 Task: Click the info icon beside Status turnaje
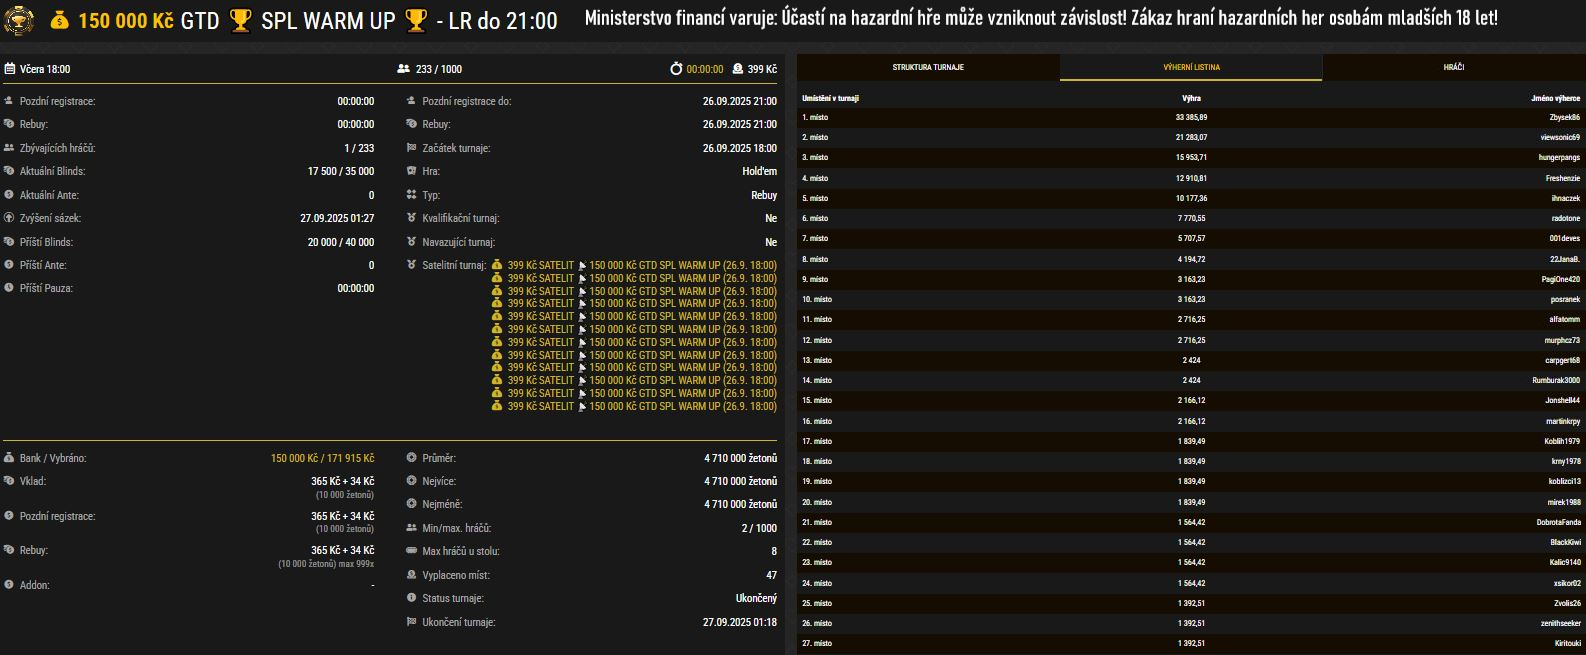[x=412, y=598]
